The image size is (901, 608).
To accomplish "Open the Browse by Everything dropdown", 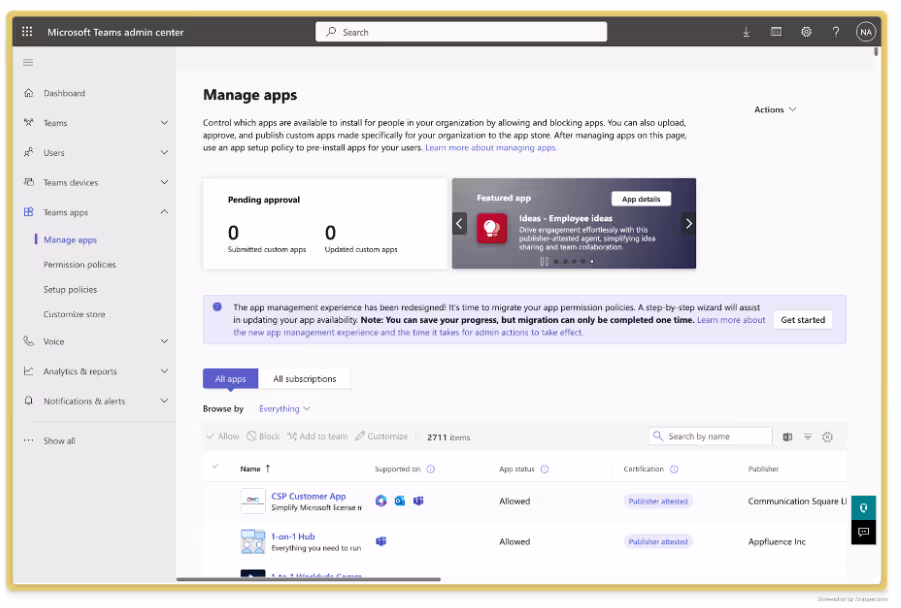I will click(284, 409).
